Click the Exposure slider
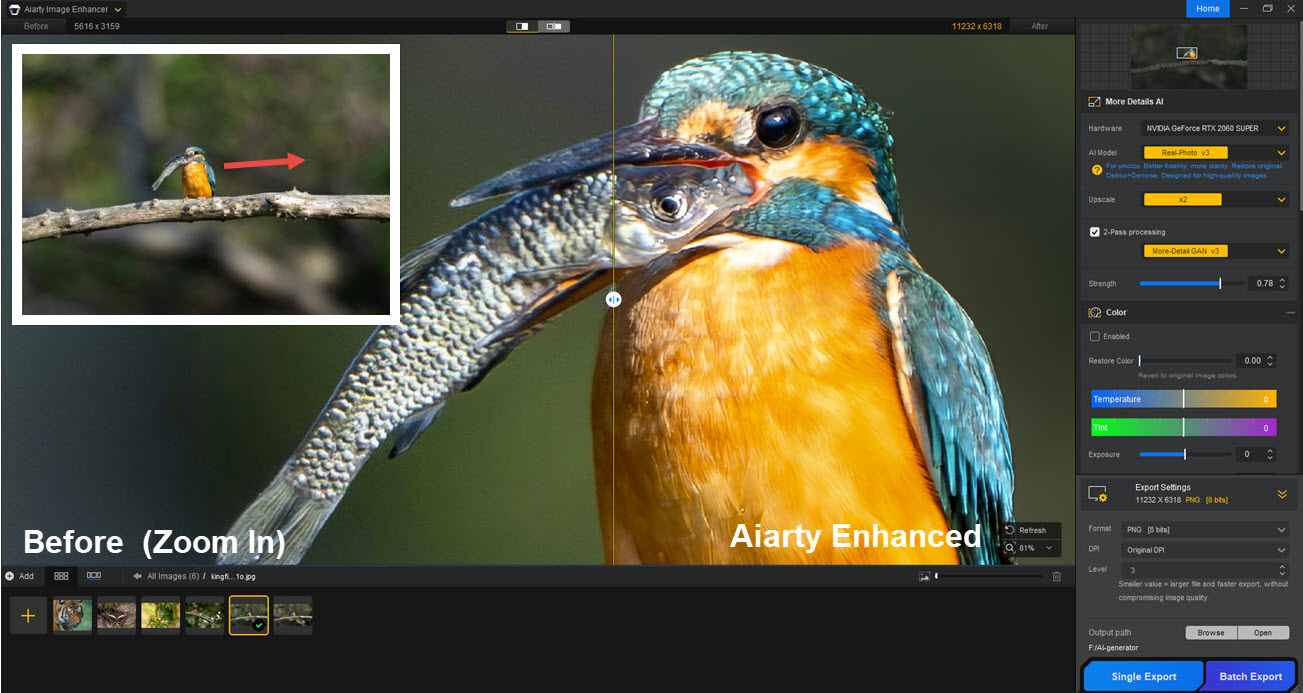 (1184, 454)
